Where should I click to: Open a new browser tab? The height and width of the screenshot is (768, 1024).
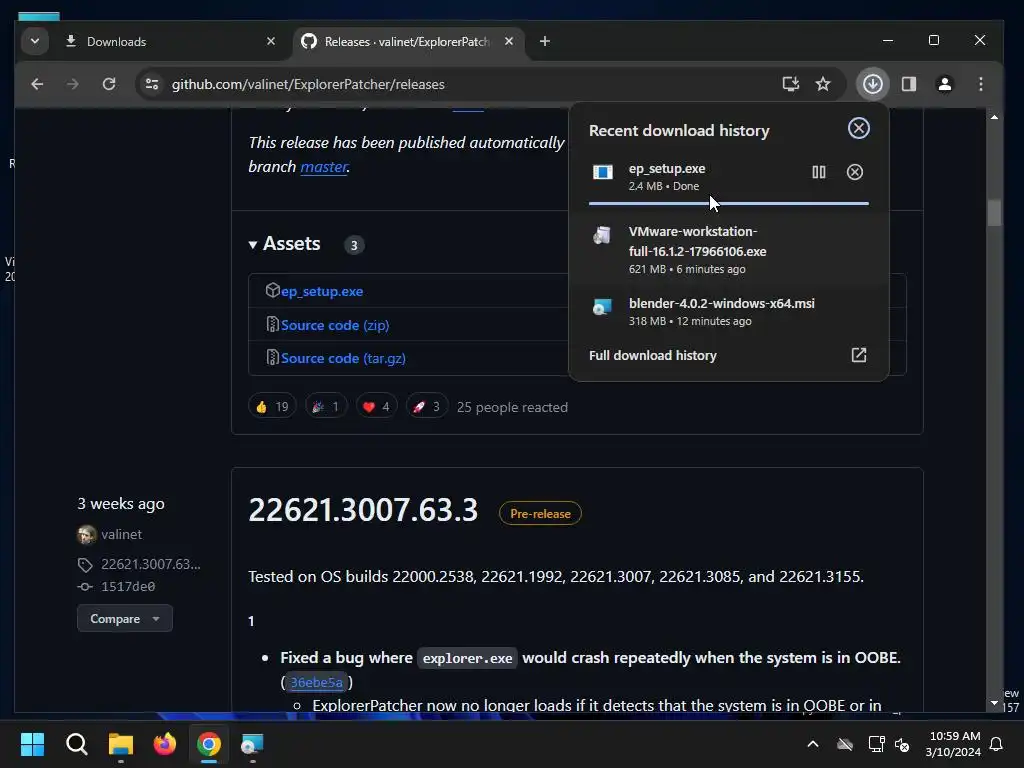(x=545, y=41)
